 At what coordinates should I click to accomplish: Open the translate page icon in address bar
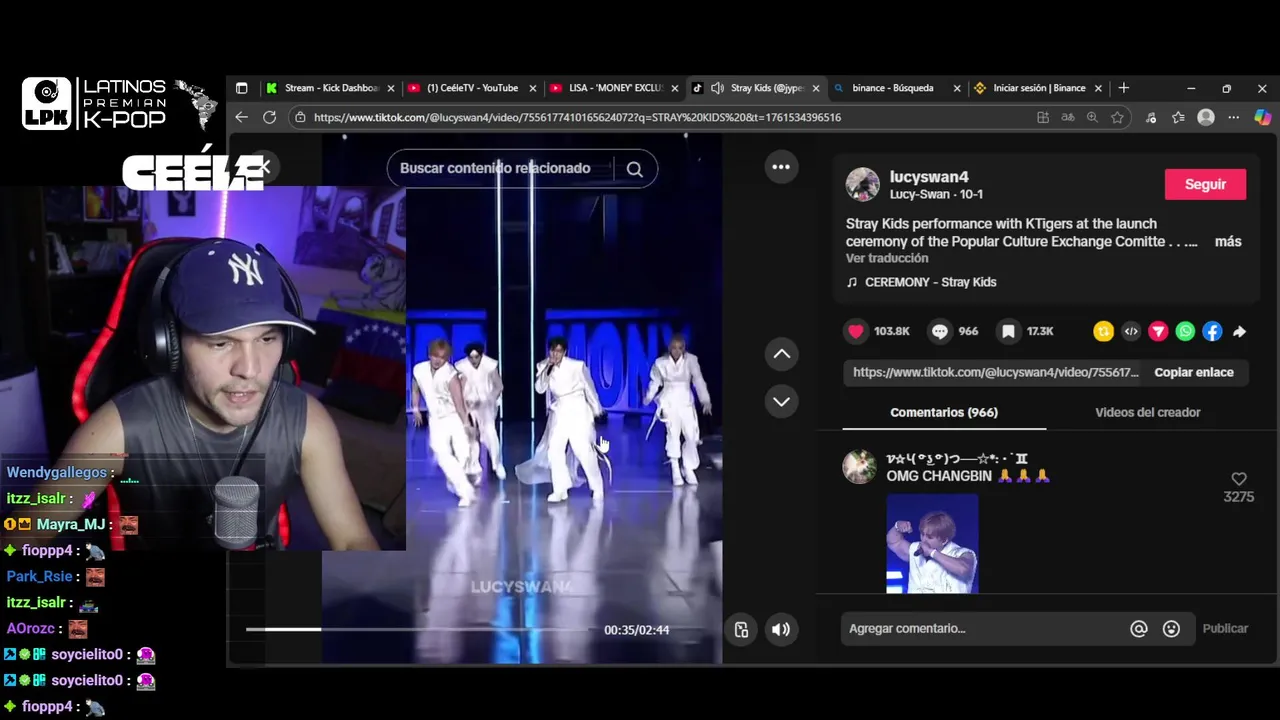point(1068,117)
